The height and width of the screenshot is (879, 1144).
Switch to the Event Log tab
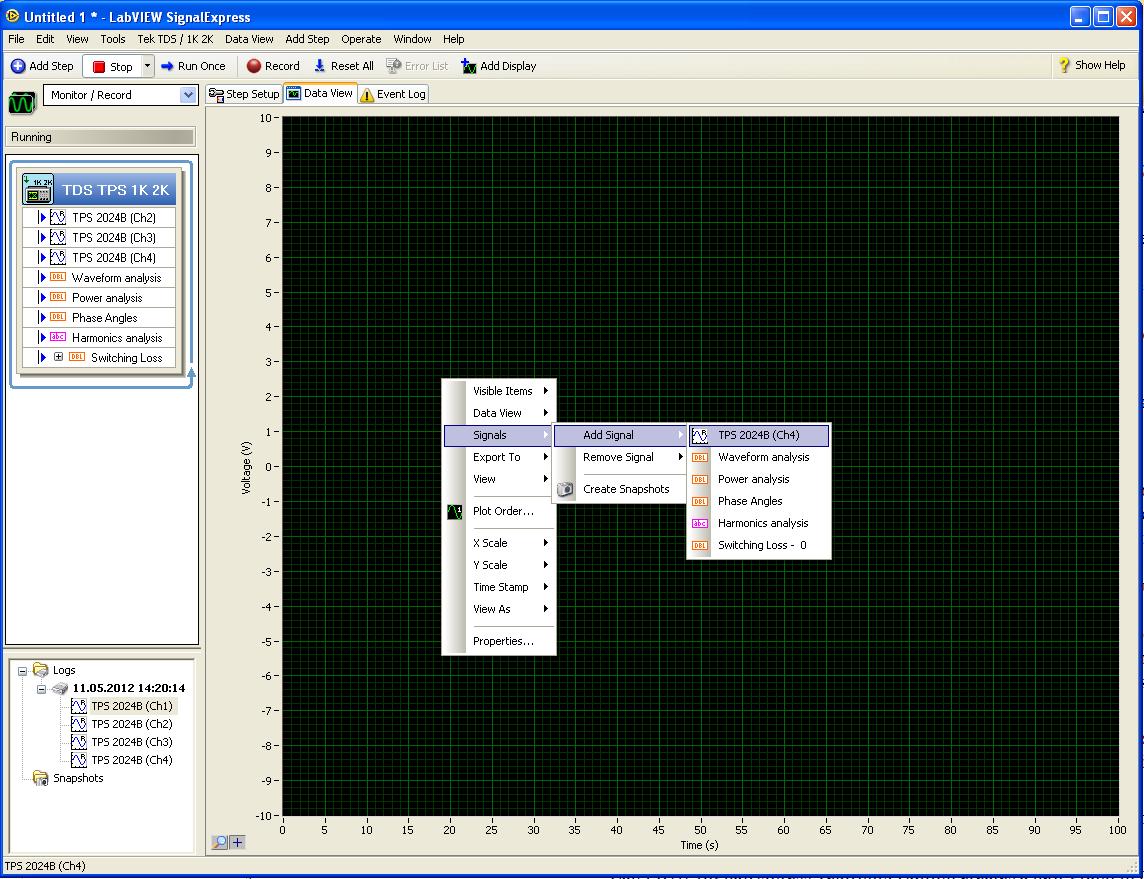[393, 94]
